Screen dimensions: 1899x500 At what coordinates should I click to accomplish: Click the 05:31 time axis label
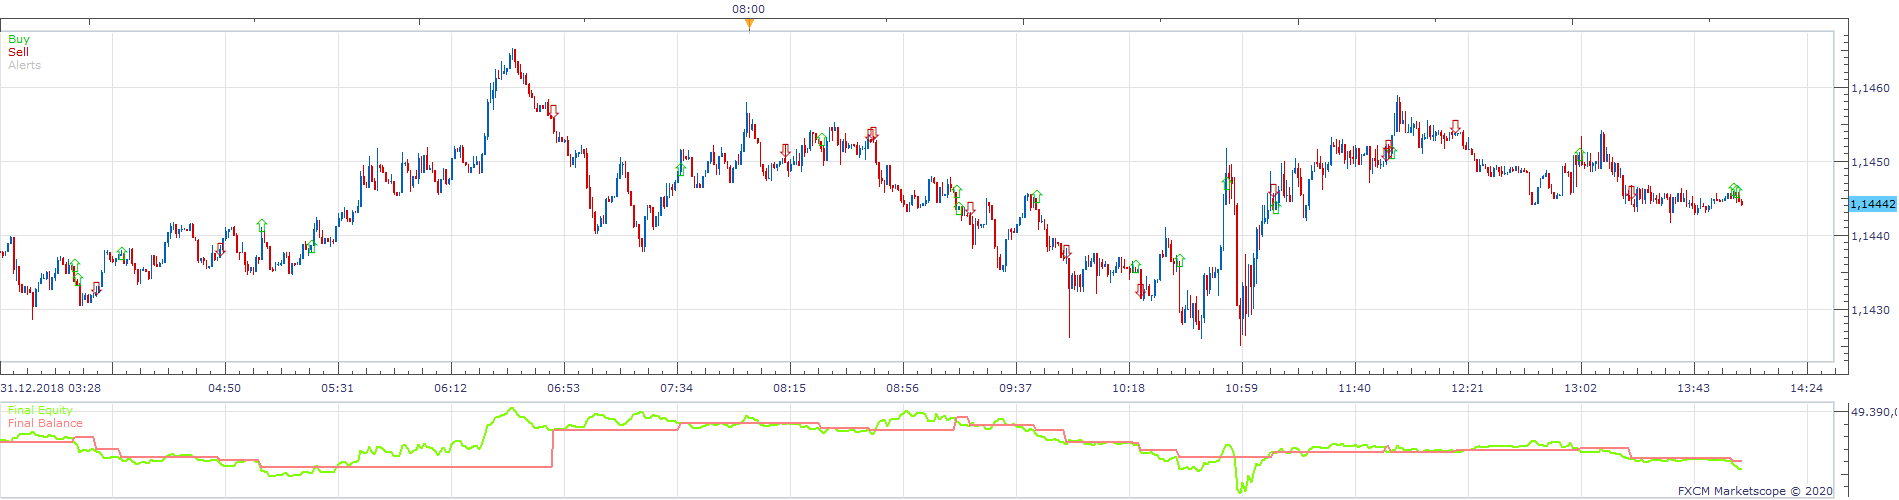[337, 388]
